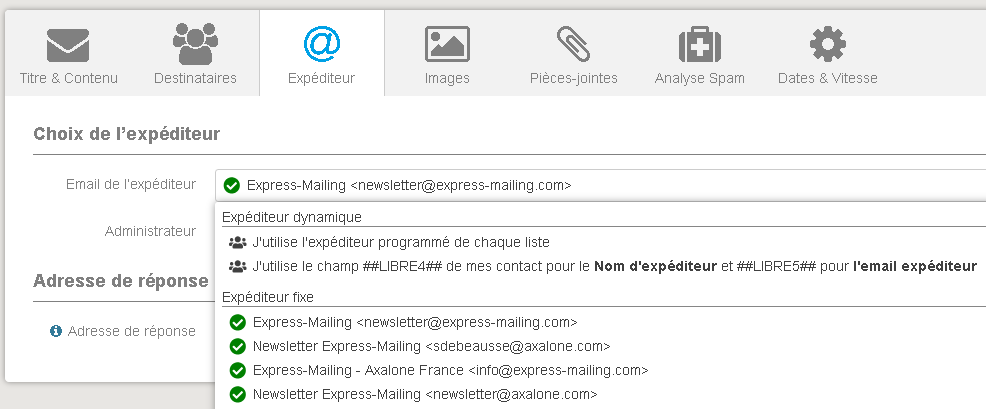Click the Expéditeur fixe group header

[x=268, y=297]
